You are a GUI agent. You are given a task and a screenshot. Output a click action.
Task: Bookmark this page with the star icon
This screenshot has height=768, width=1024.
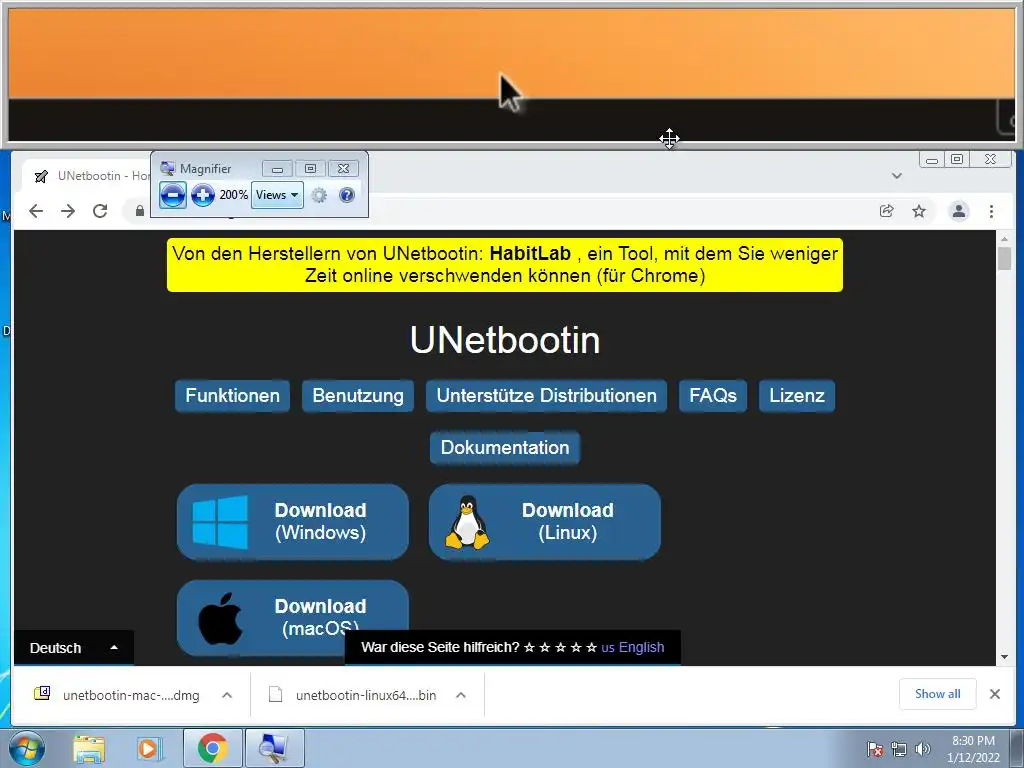[919, 211]
